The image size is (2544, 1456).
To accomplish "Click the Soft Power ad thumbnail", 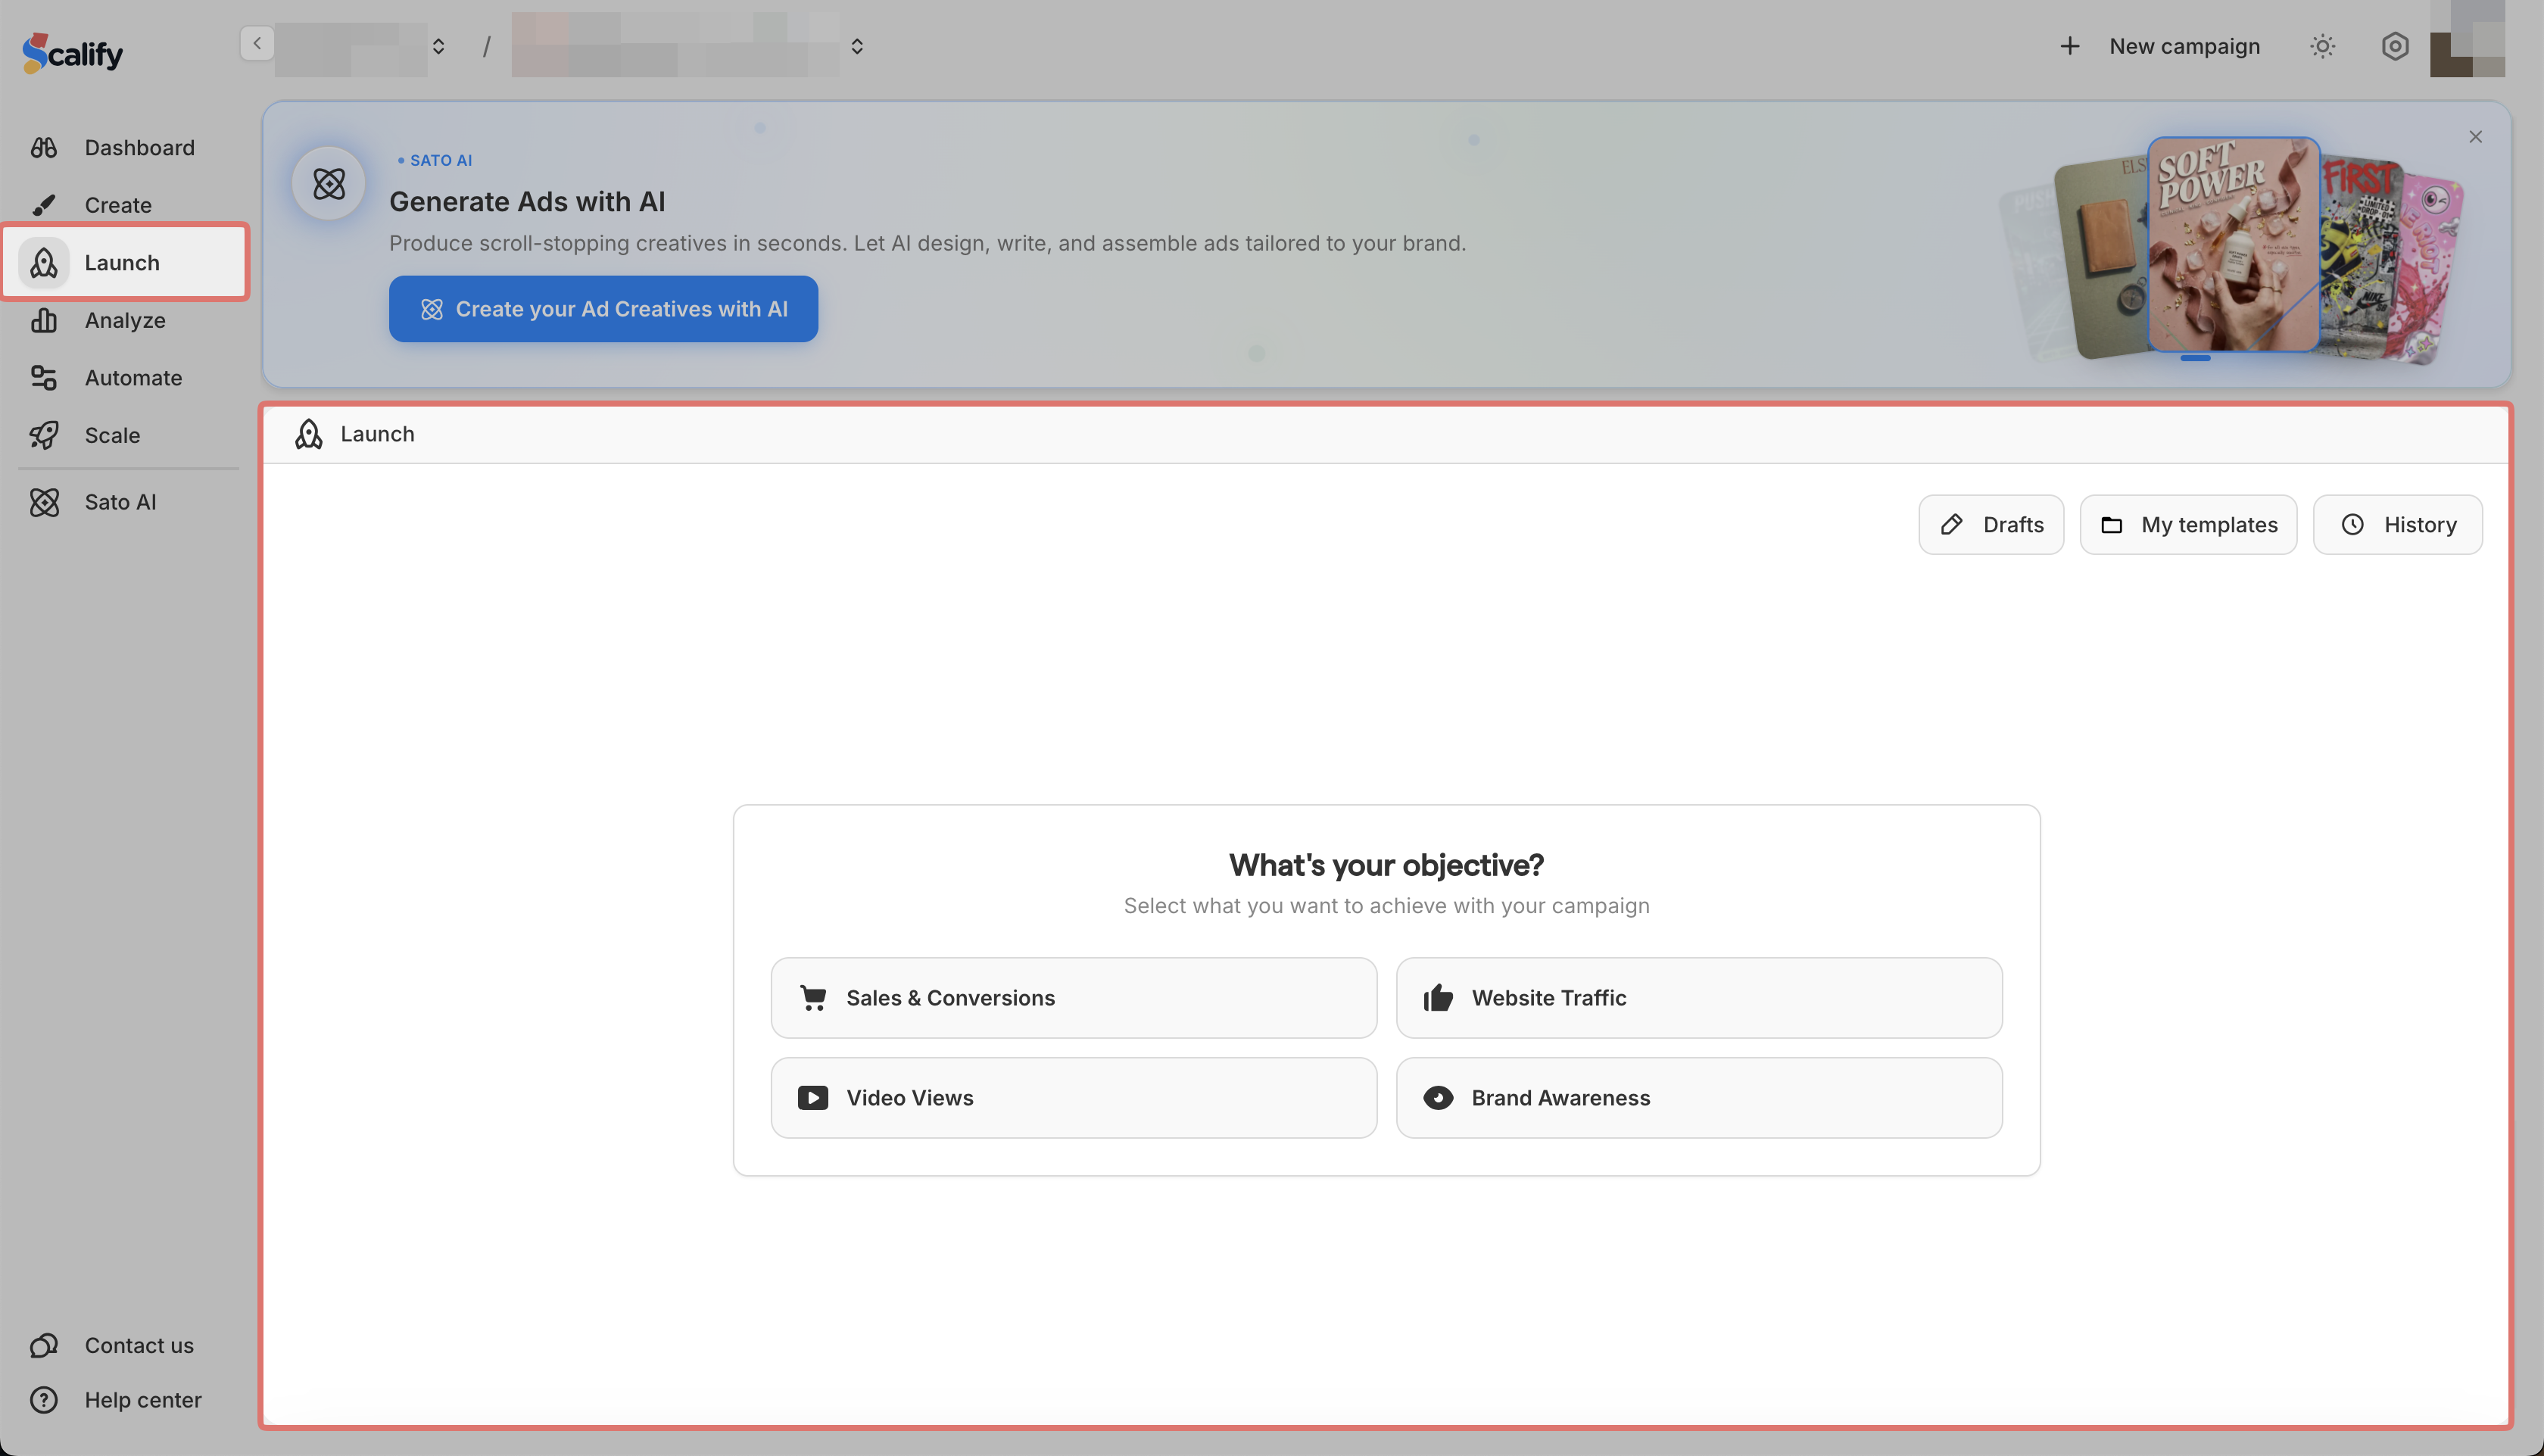I will (x=2233, y=245).
